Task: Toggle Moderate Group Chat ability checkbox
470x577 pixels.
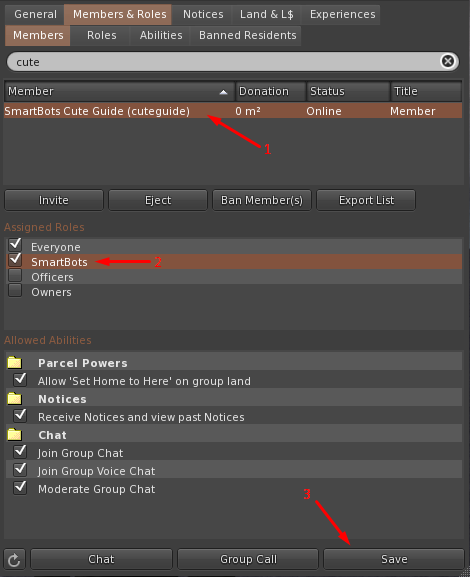Action: coord(20,488)
